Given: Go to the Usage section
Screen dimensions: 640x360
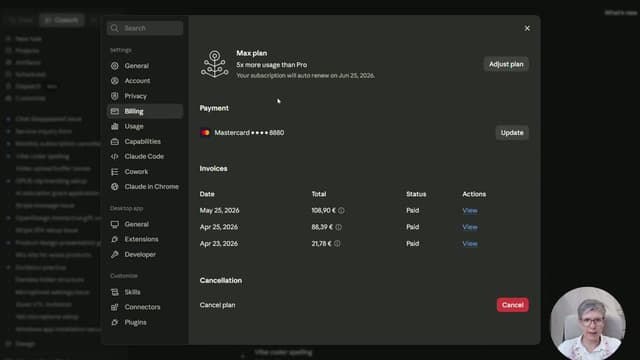Looking at the screenshot, I should tap(145, 126).
